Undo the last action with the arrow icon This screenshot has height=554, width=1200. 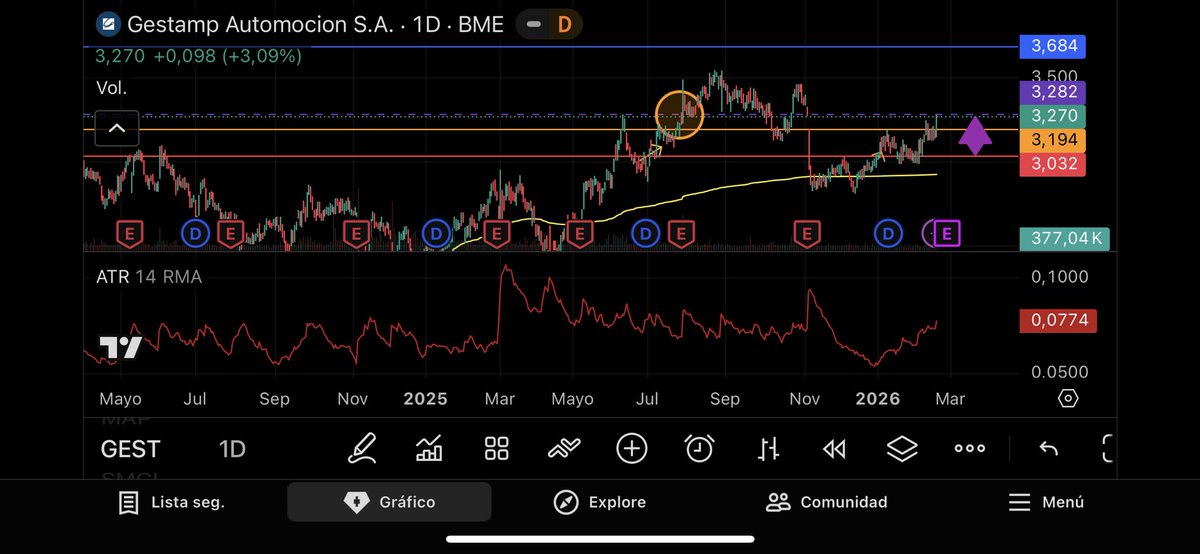[1048, 449]
